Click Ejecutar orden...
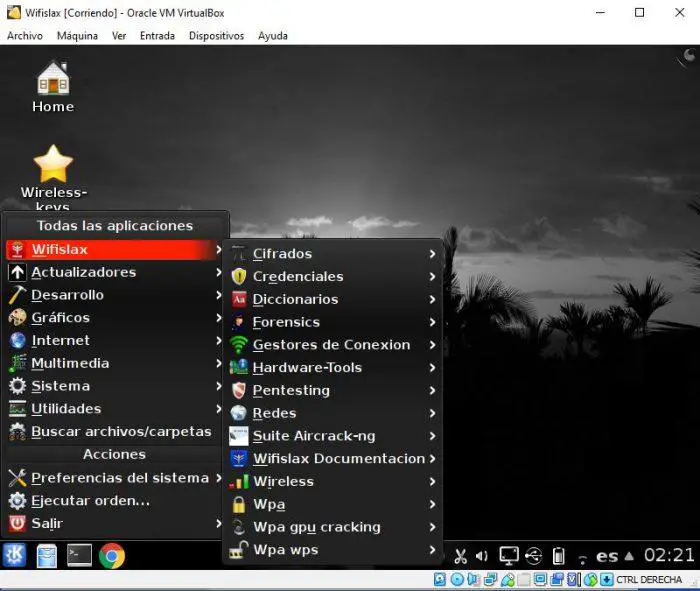700x591 pixels. [114, 500]
